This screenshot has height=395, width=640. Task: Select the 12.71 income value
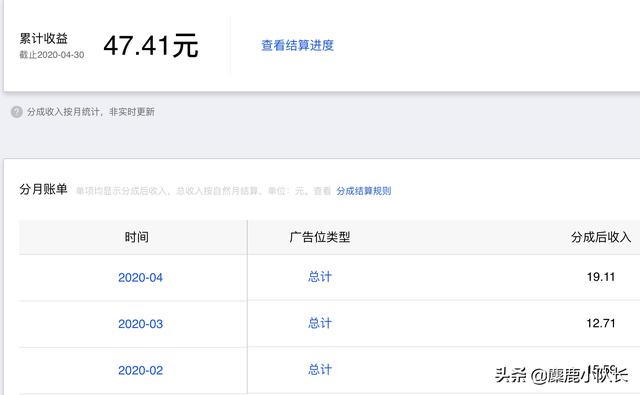coord(601,324)
